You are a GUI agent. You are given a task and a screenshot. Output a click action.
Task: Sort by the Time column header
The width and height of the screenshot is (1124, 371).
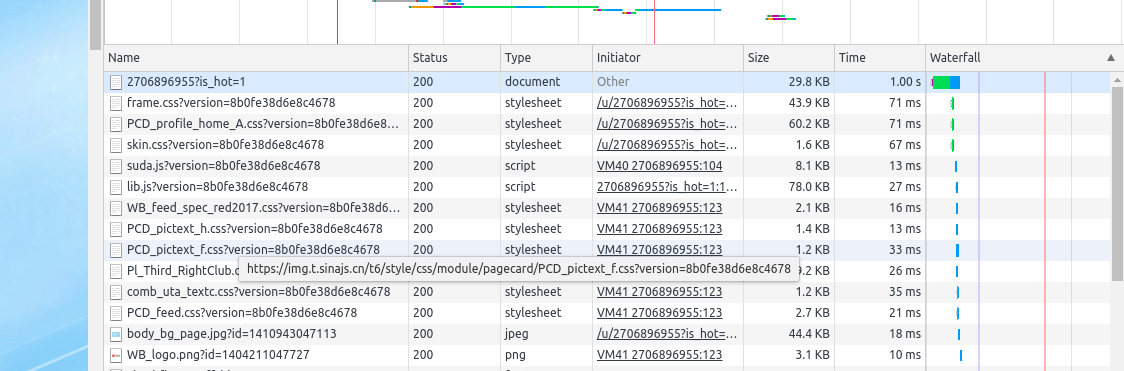(880, 58)
